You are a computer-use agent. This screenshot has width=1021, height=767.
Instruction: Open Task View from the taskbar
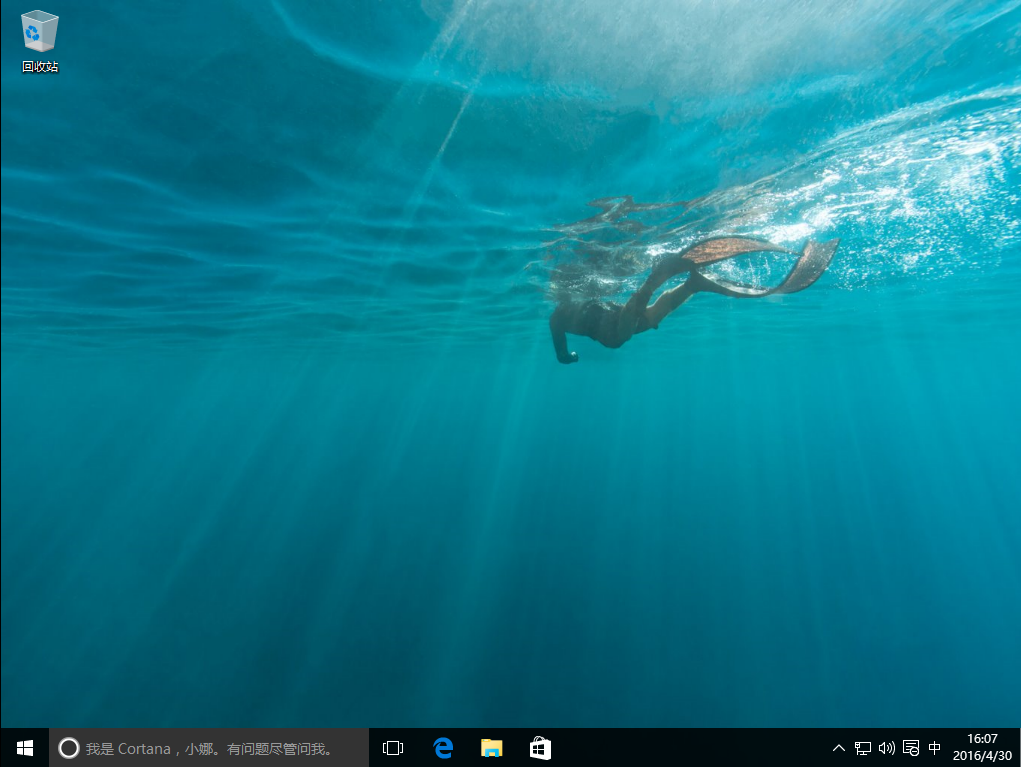[x=393, y=748]
